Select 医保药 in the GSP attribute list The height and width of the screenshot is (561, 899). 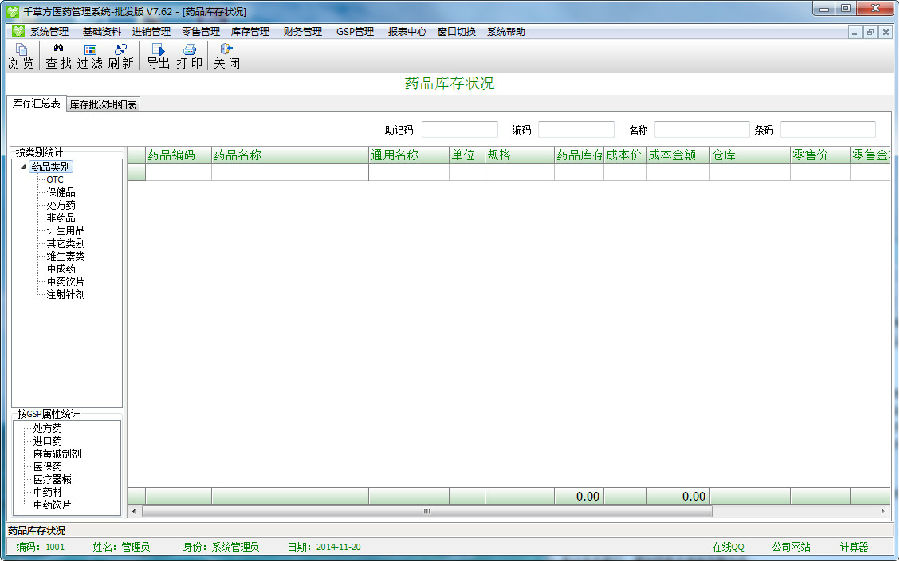tap(47, 466)
